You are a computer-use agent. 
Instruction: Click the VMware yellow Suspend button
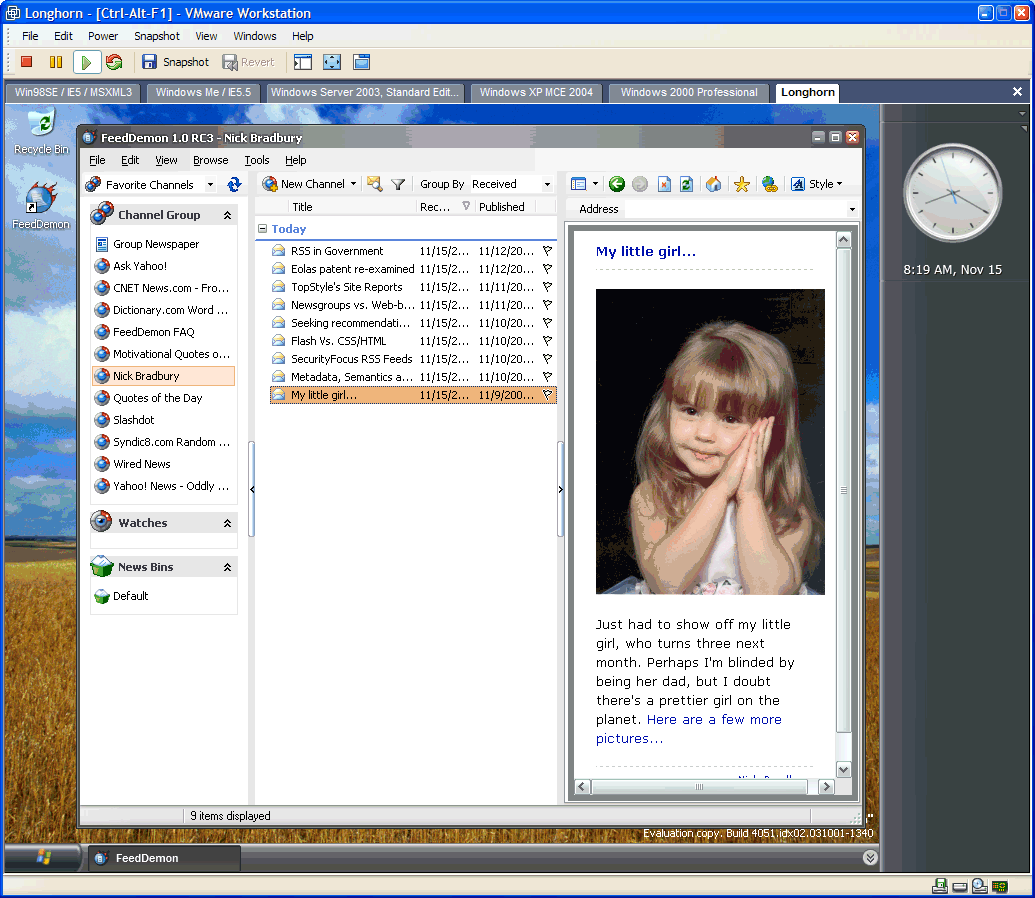pyautogui.click(x=56, y=62)
